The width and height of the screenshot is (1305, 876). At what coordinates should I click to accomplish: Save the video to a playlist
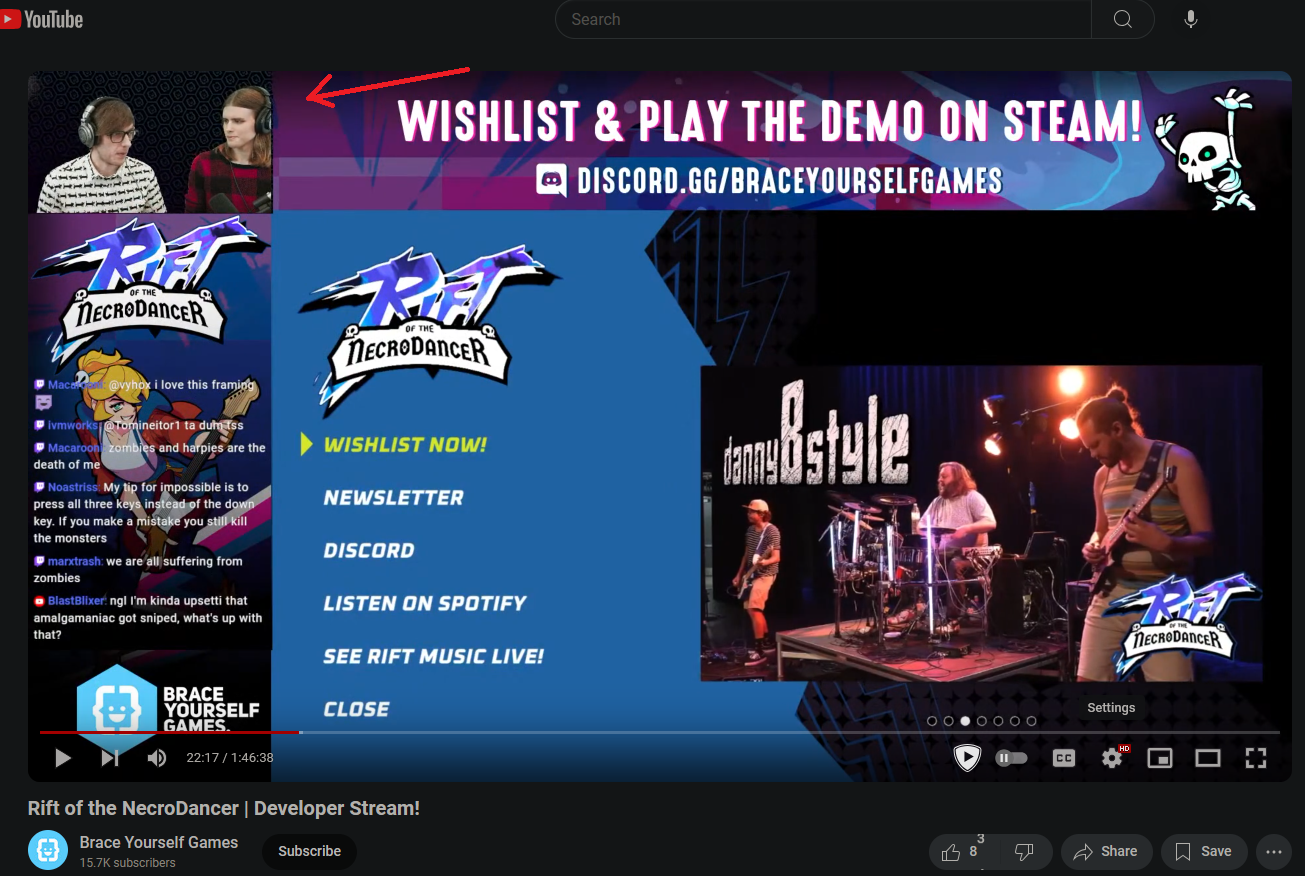point(1203,852)
